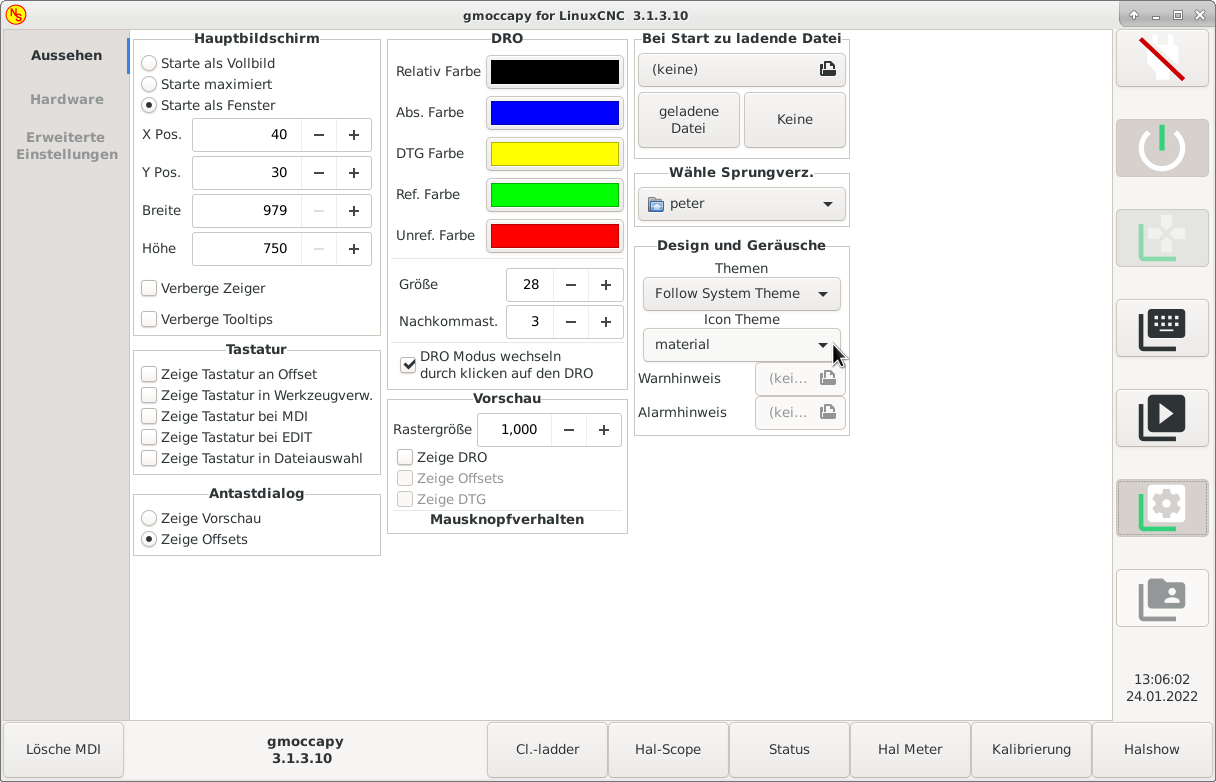The width and height of the screenshot is (1216, 782).
Task: Increase Breite value with plus
Action: pos(354,211)
